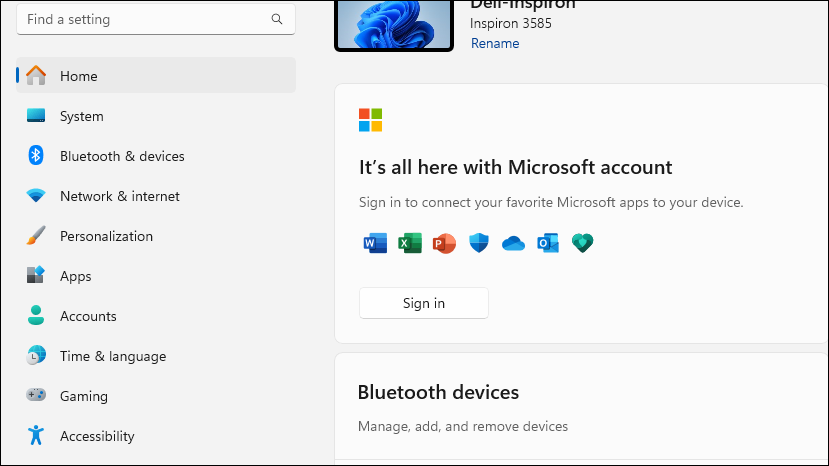Click the Home house icon in sidebar
829x466 pixels.
tap(36, 75)
